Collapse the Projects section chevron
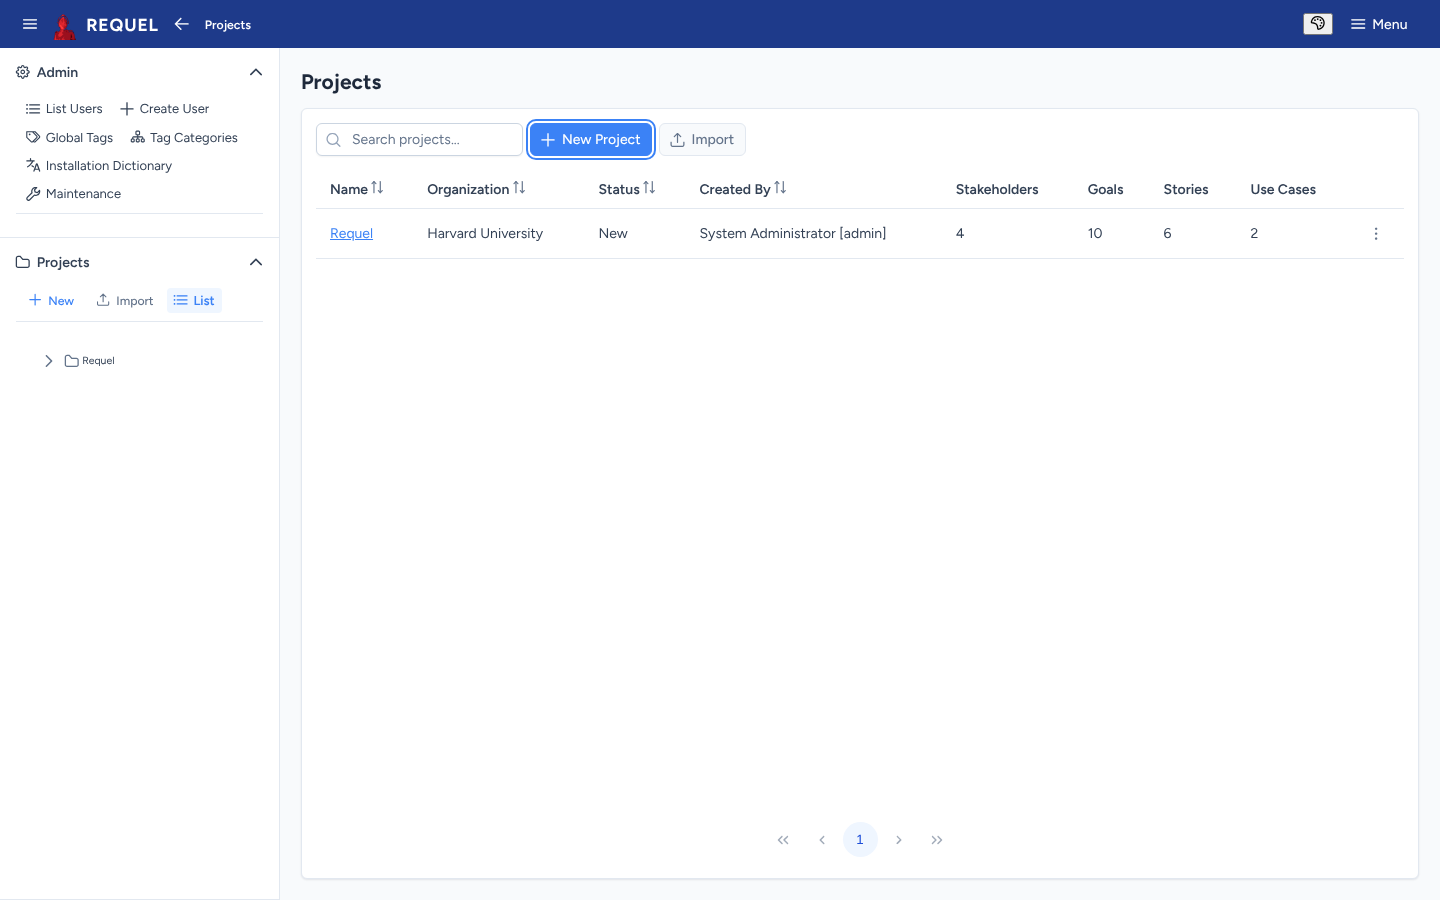Viewport: 1440px width, 900px height. (256, 262)
